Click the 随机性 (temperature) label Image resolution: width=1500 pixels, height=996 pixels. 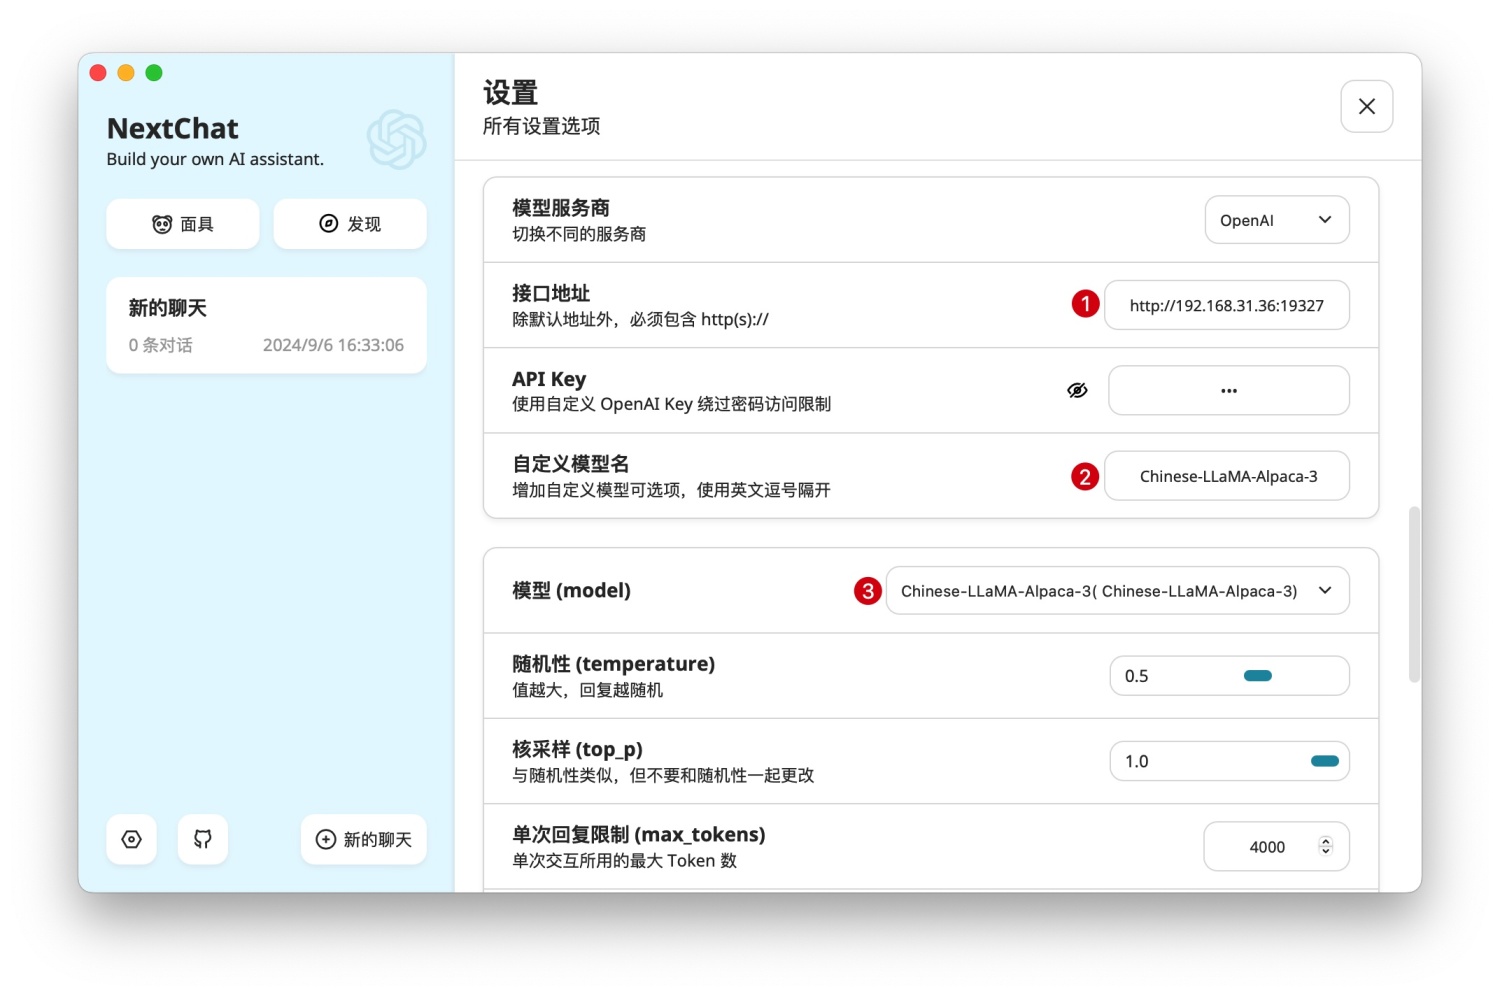pos(614,664)
